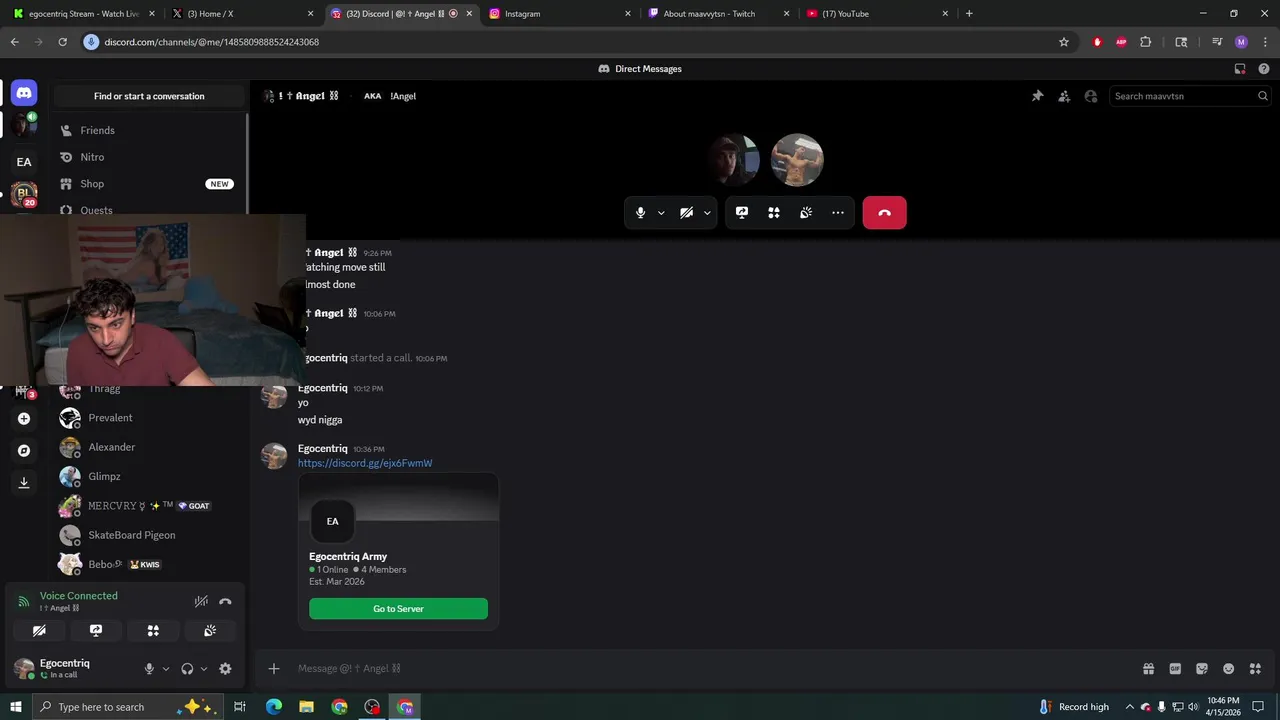Viewport: 1280px width, 720px height.
Task: Expand mic options arrow in user panel
Action: (x=166, y=669)
